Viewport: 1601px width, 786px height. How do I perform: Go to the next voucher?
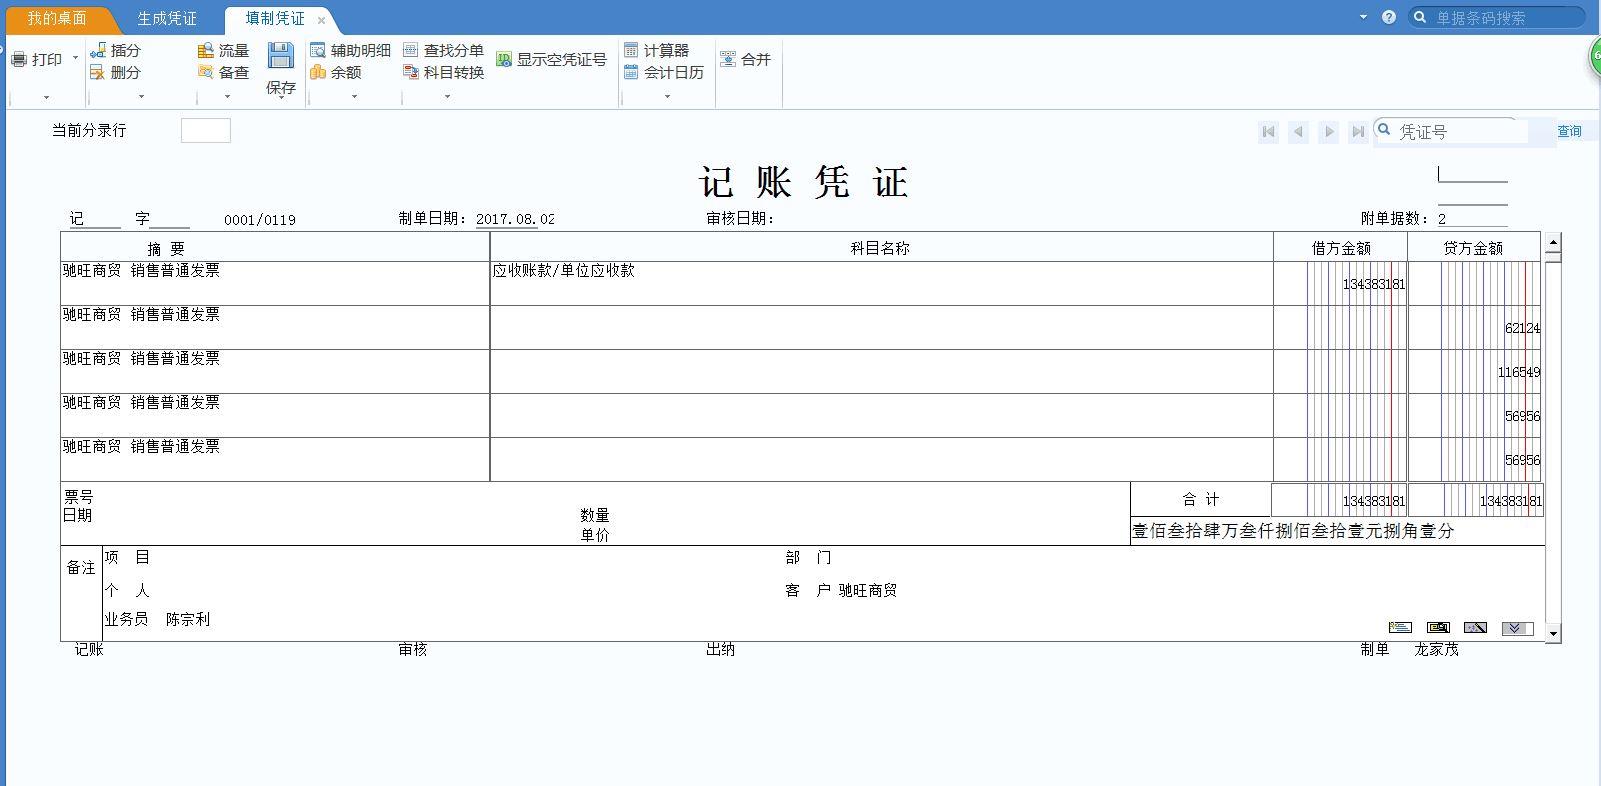1329,131
